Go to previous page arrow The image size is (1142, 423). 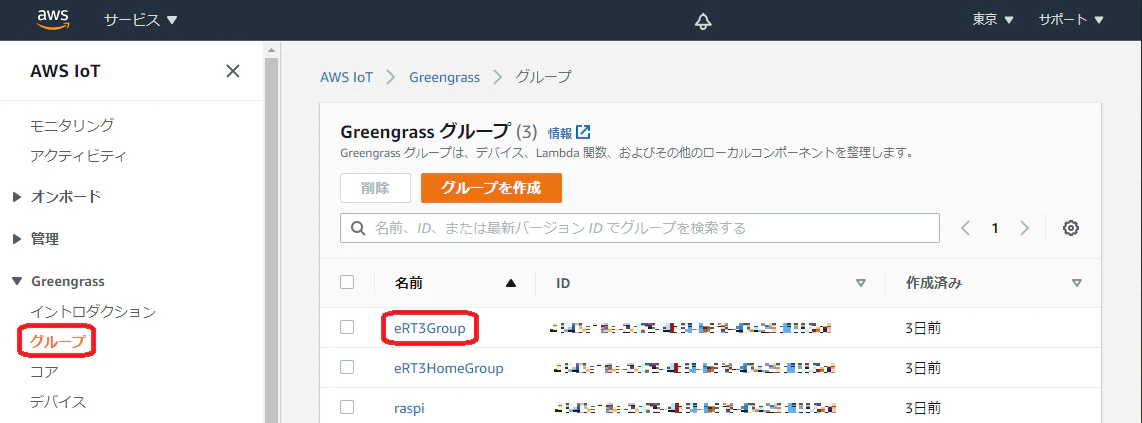pyautogui.click(x=966, y=228)
